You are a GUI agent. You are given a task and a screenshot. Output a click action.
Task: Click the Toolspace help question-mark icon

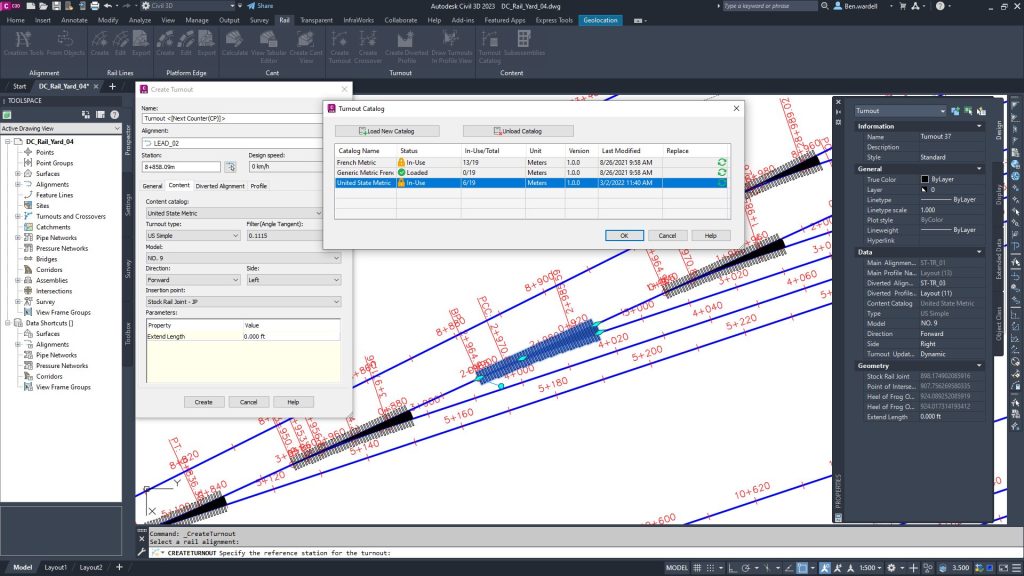(113, 114)
